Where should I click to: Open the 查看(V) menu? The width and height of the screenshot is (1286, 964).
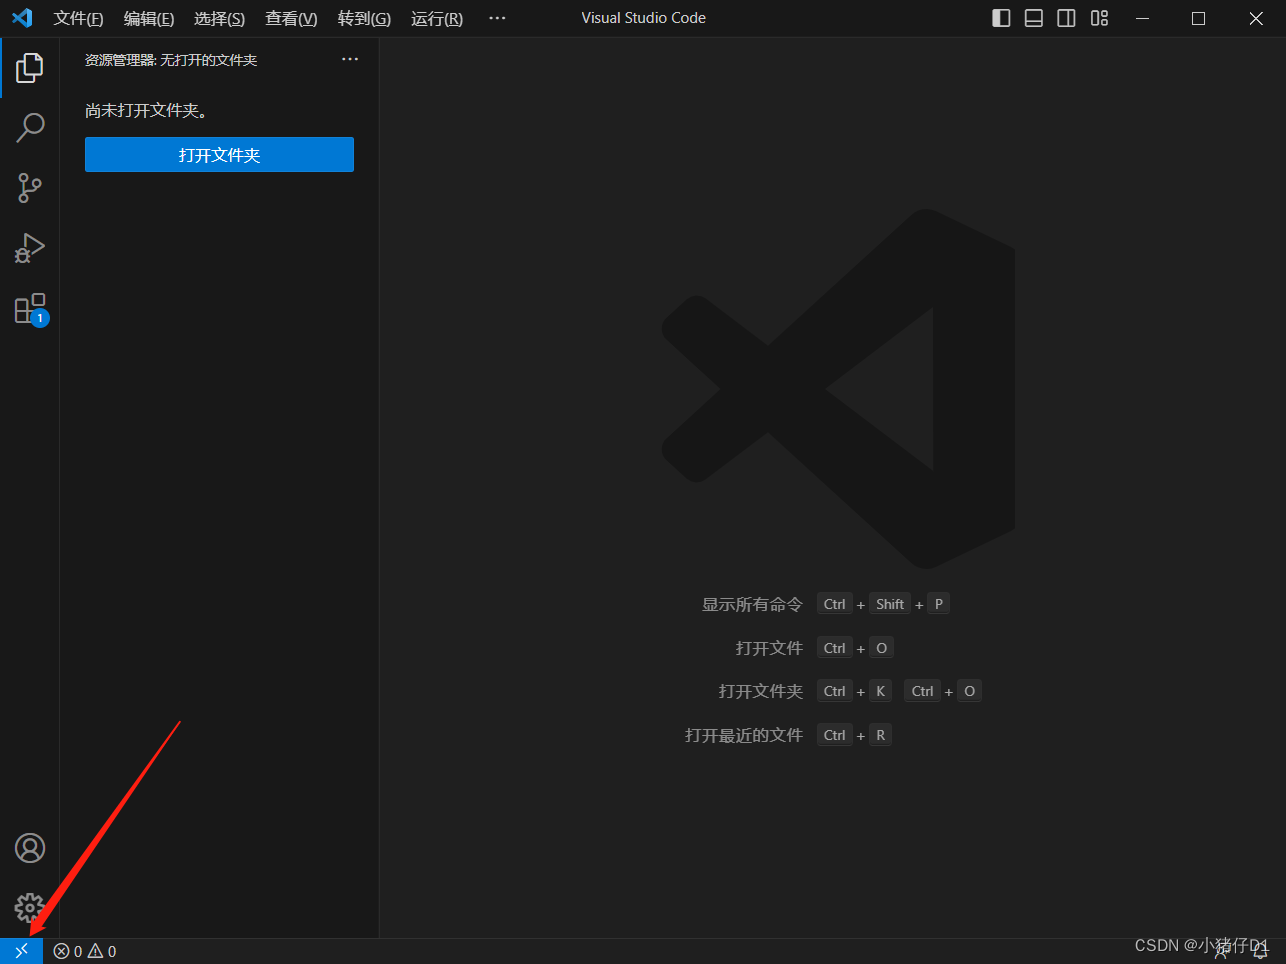point(291,18)
